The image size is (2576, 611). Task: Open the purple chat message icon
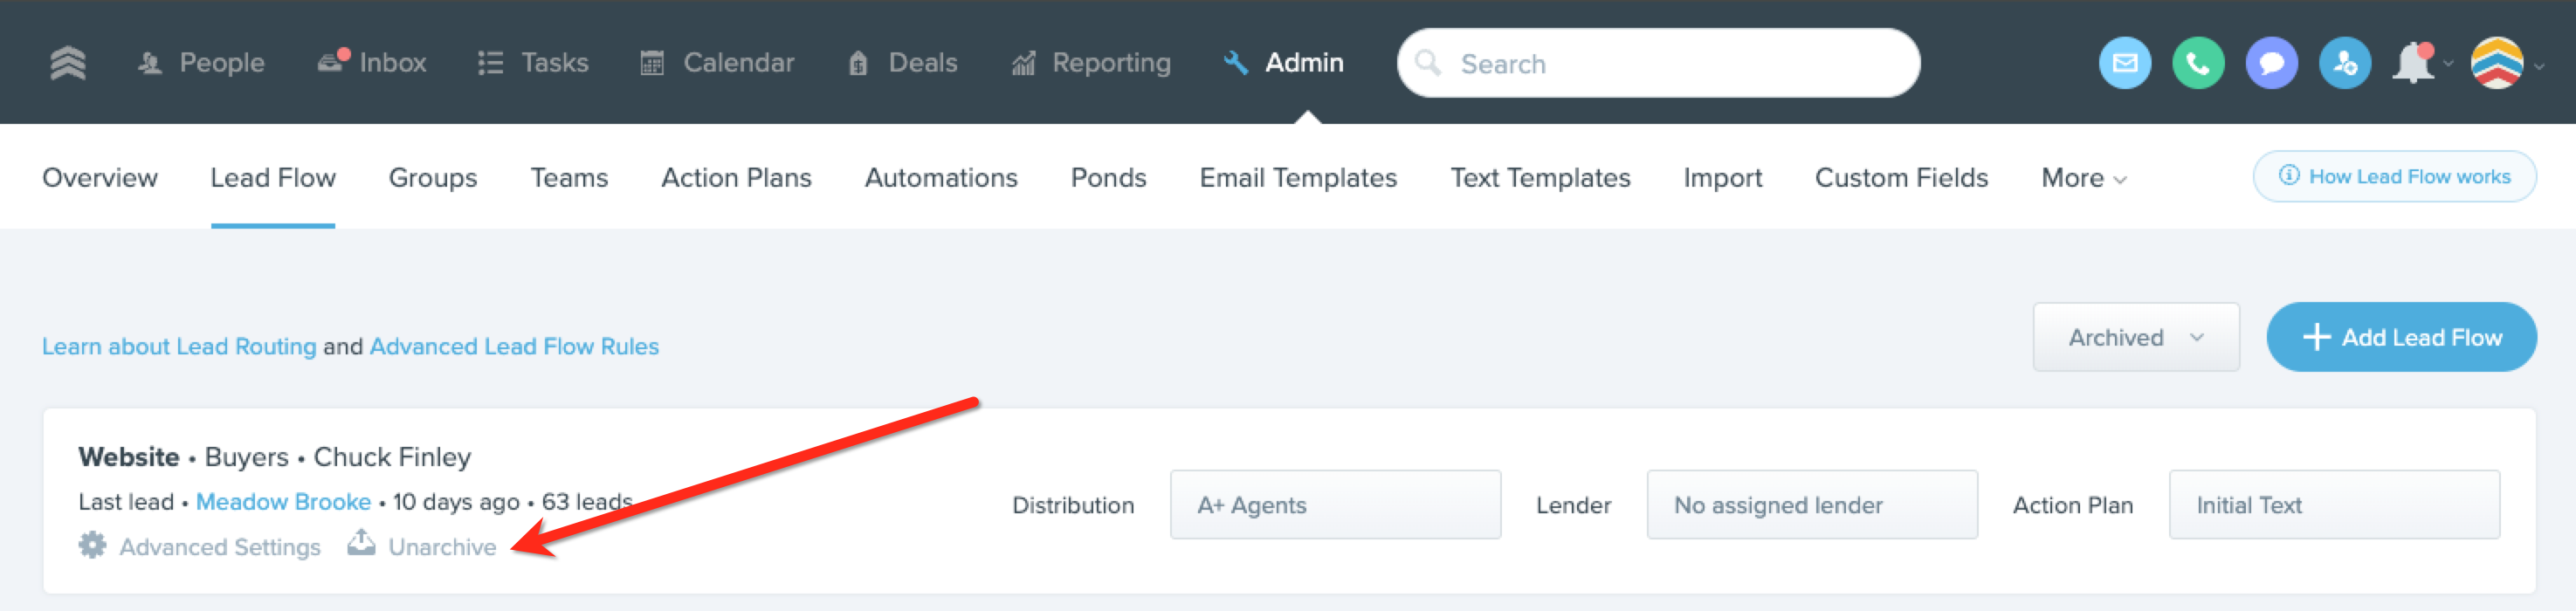2271,63
